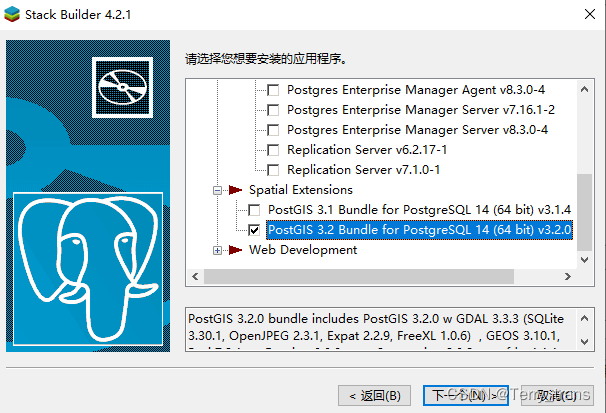Viewport: 606px width, 413px height.
Task: Click application list scroll left arrow
Action: click(195, 277)
